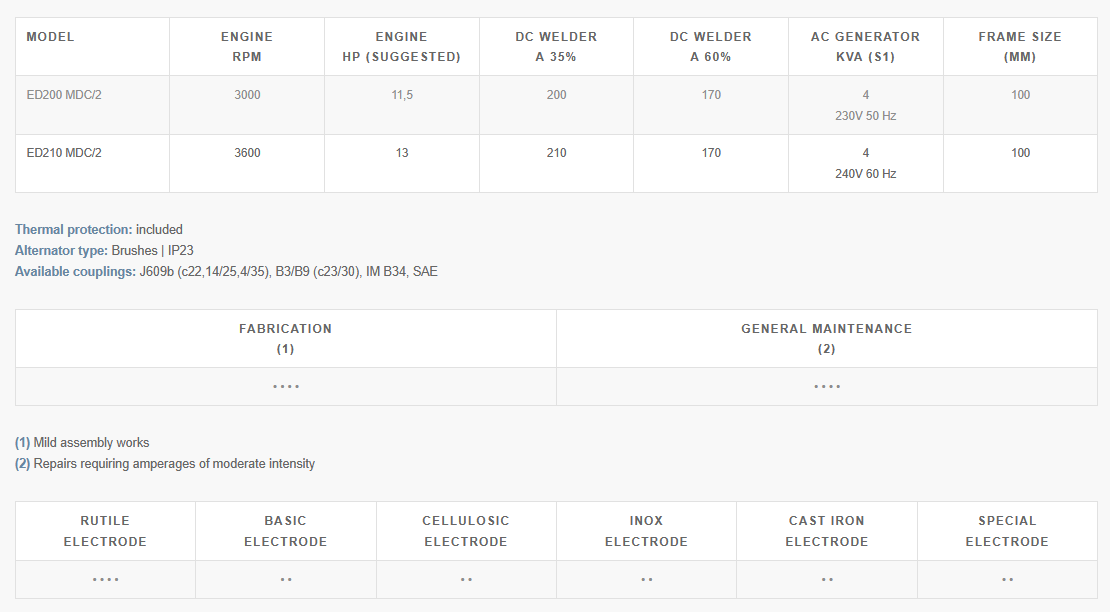Image resolution: width=1110 pixels, height=612 pixels.
Task: Click the MODEL column header
Action: click(x=50, y=37)
